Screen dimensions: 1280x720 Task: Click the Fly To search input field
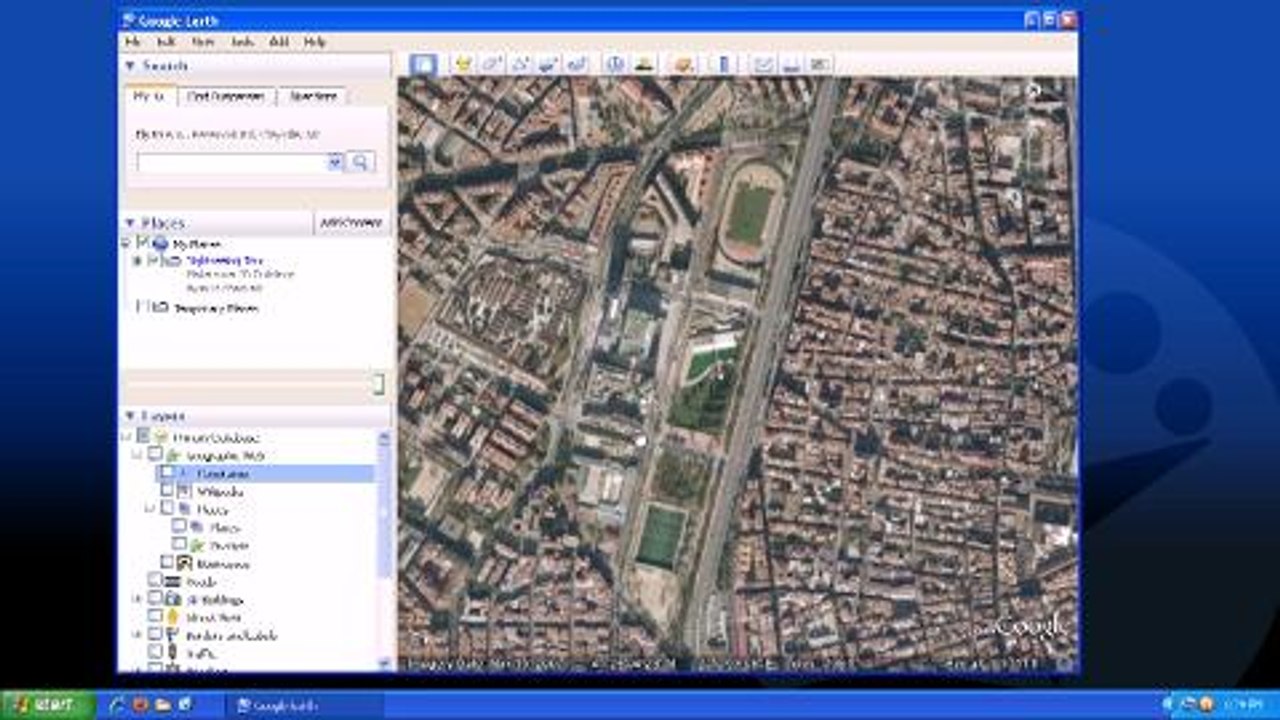pos(233,161)
